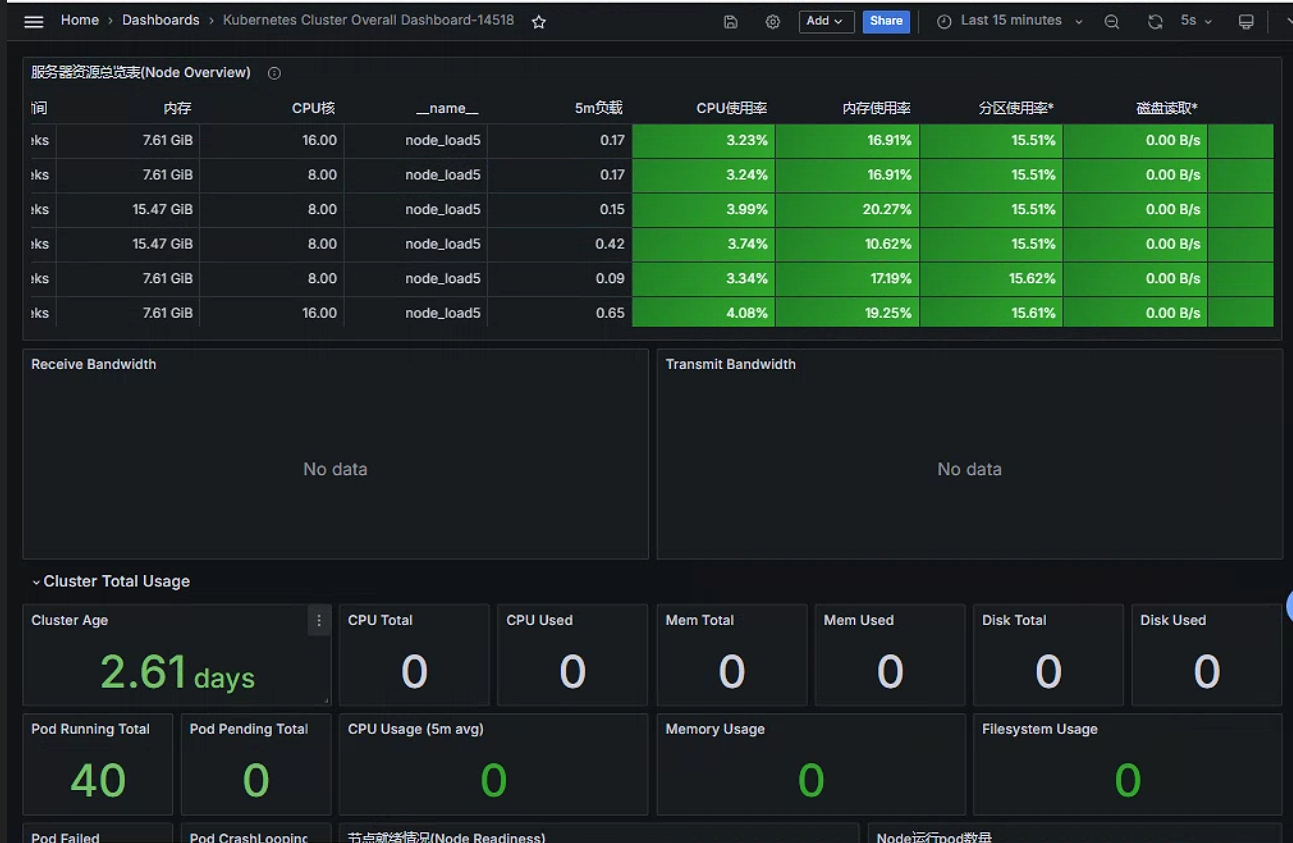Sort by the 磁盘读取* column header
This screenshot has height=843, width=1293.
coord(1167,108)
